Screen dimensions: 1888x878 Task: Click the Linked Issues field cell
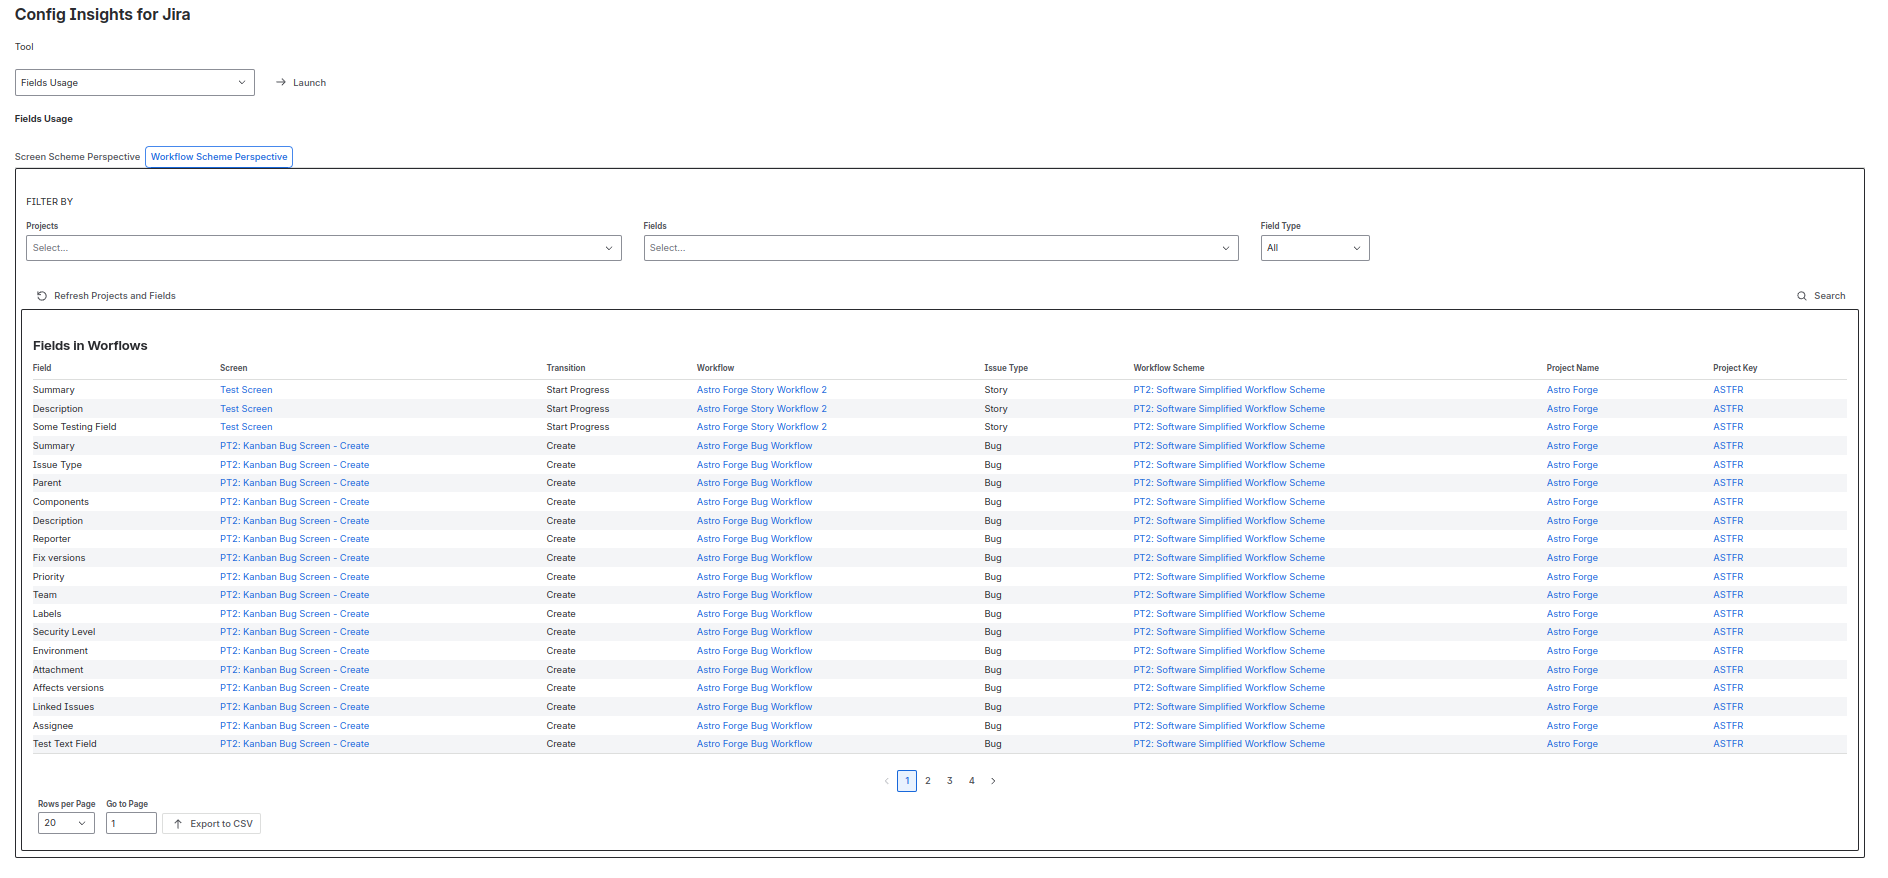pos(64,707)
